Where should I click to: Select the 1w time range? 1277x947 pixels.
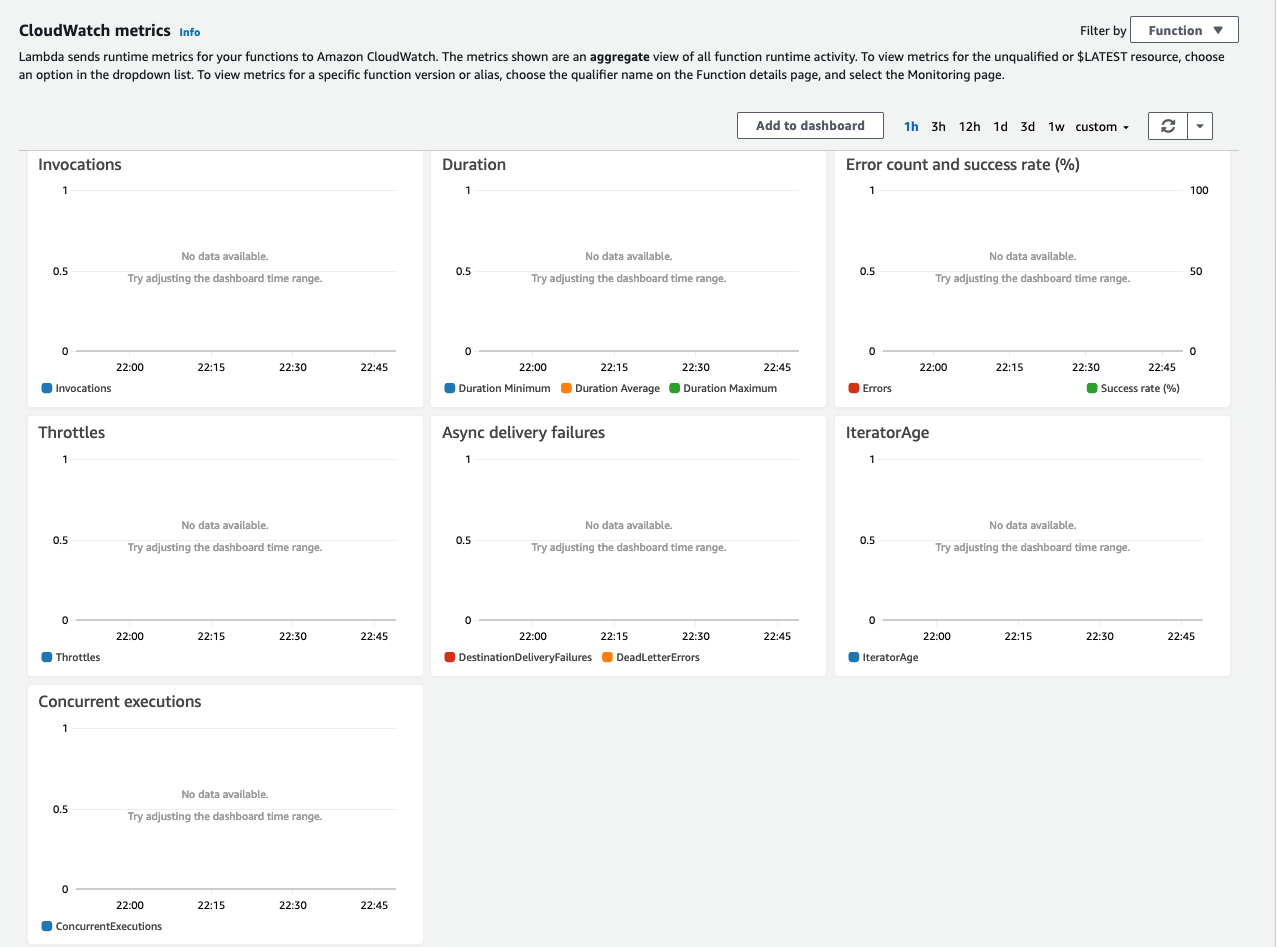[1056, 126]
